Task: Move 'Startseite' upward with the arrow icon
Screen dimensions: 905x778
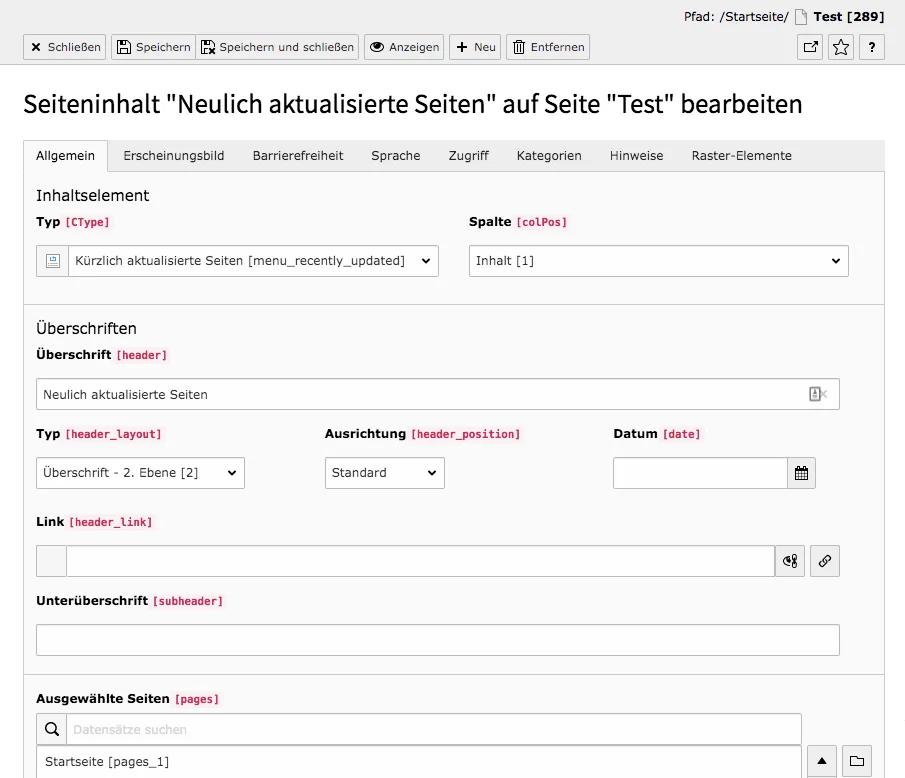Action: [821, 761]
